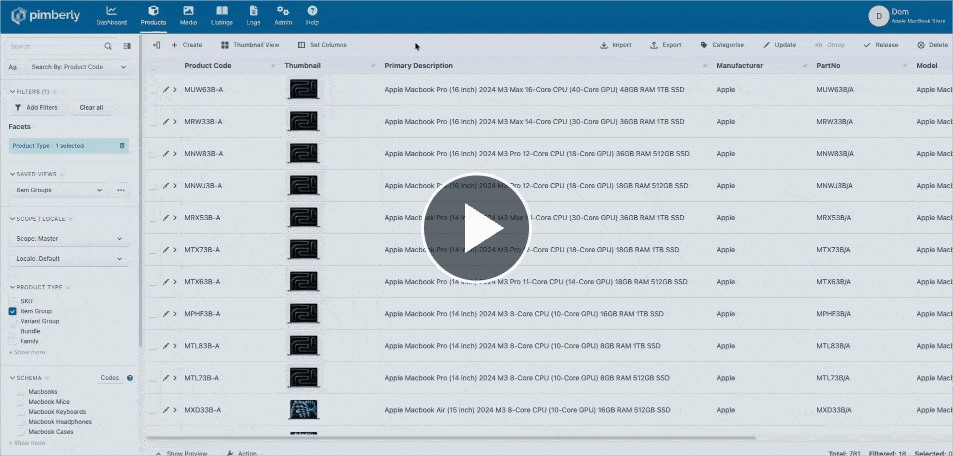Toggle schema Codes button

[109, 378]
